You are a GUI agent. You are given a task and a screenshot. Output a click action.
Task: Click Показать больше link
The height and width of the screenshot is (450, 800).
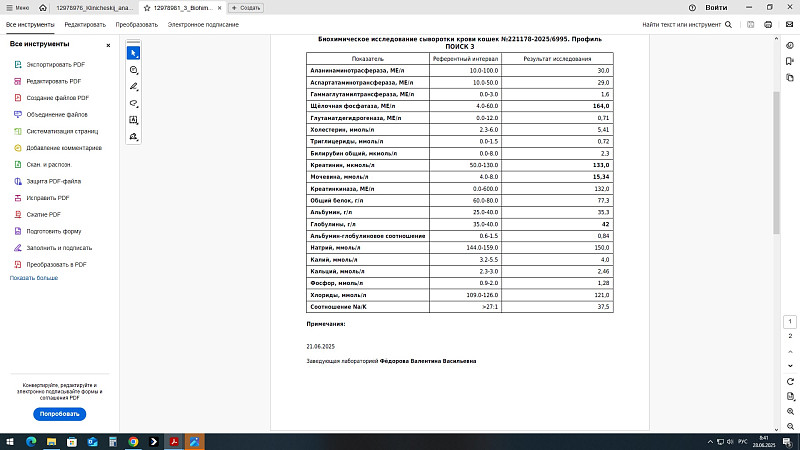pyautogui.click(x=34, y=278)
